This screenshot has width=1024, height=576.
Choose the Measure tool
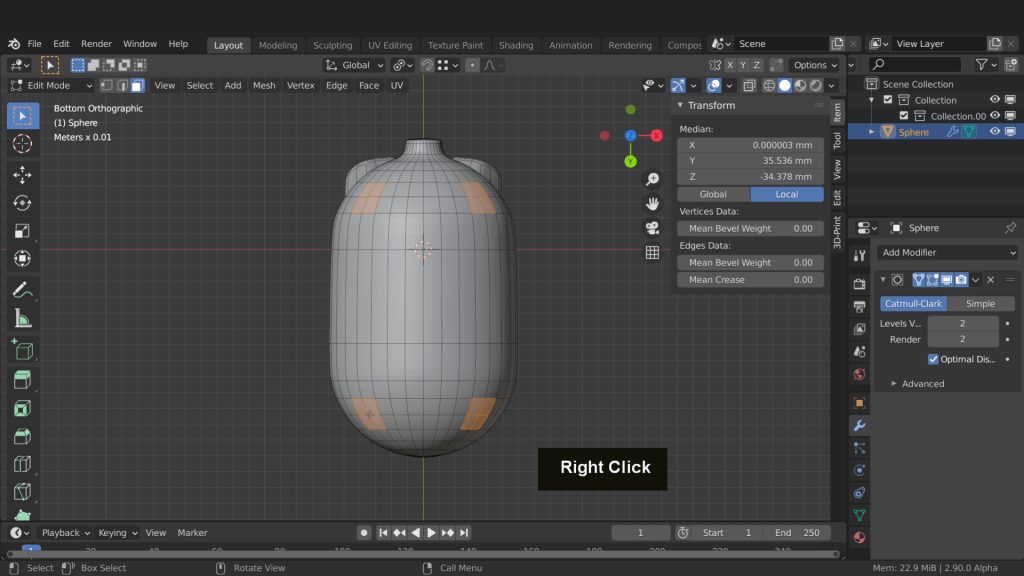click(x=22, y=319)
